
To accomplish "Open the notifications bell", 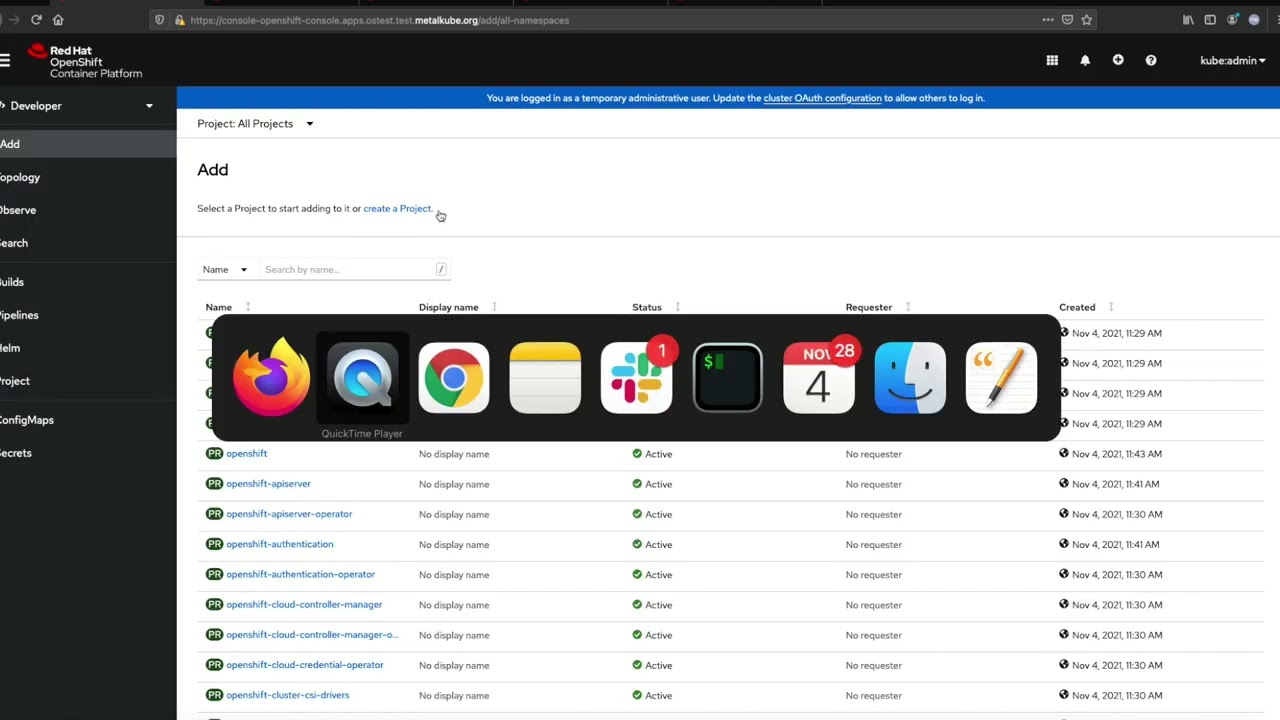I will coord(1085,60).
